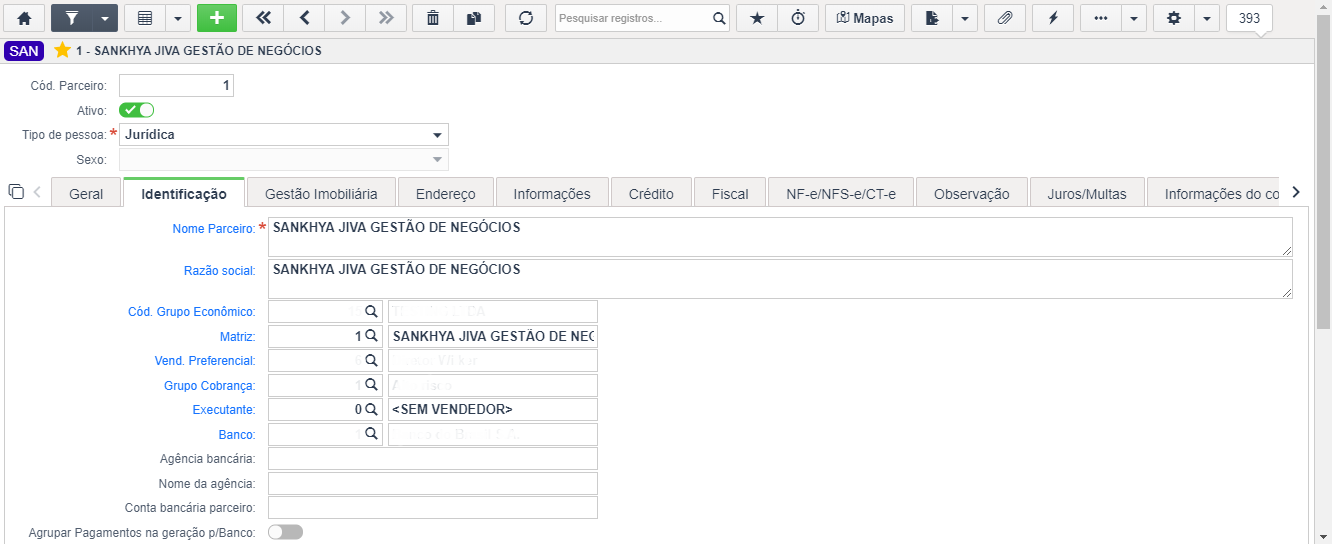Click the lightning bolt actions icon
This screenshot has height=544, width=1332.
coord(1053,18)
